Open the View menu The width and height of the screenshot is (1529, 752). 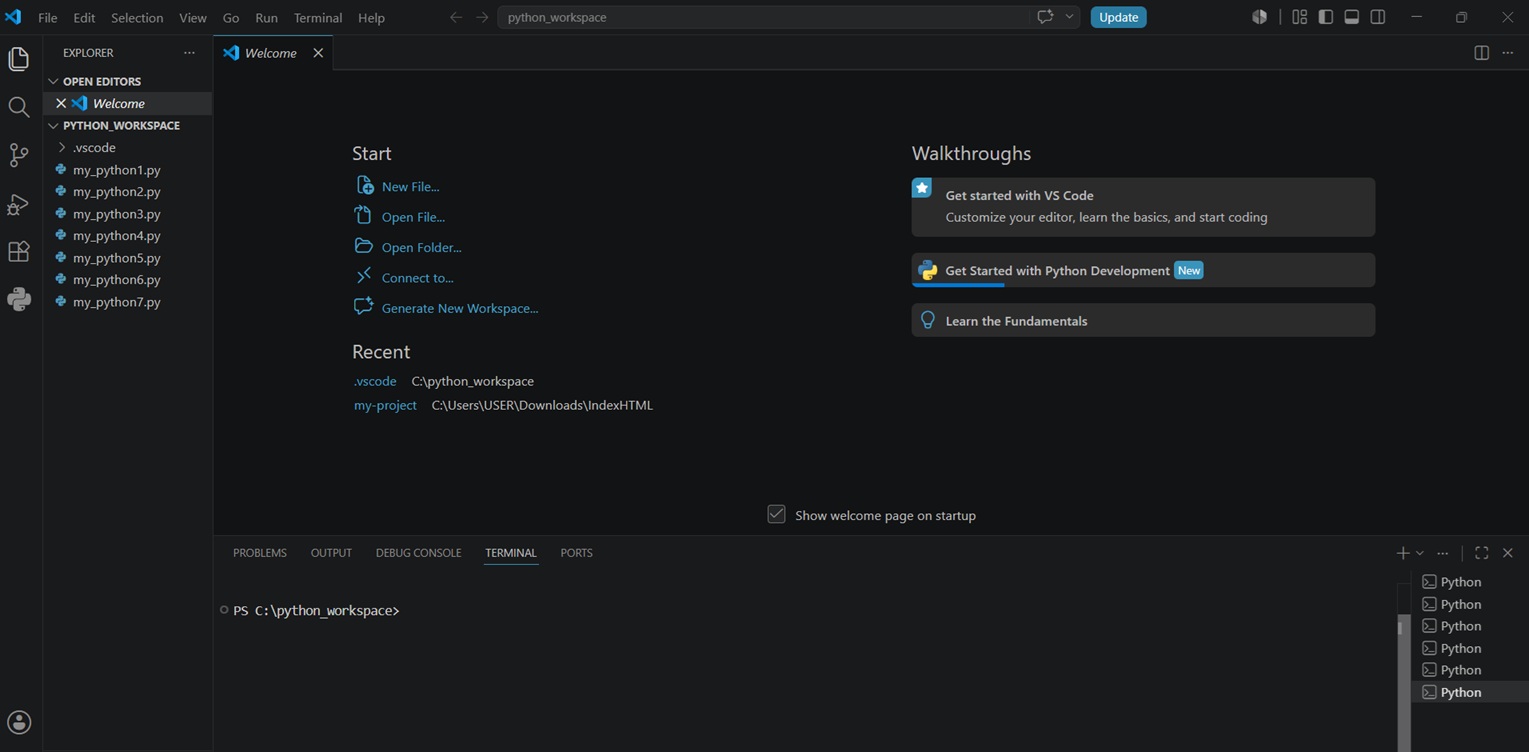point(193,17)
